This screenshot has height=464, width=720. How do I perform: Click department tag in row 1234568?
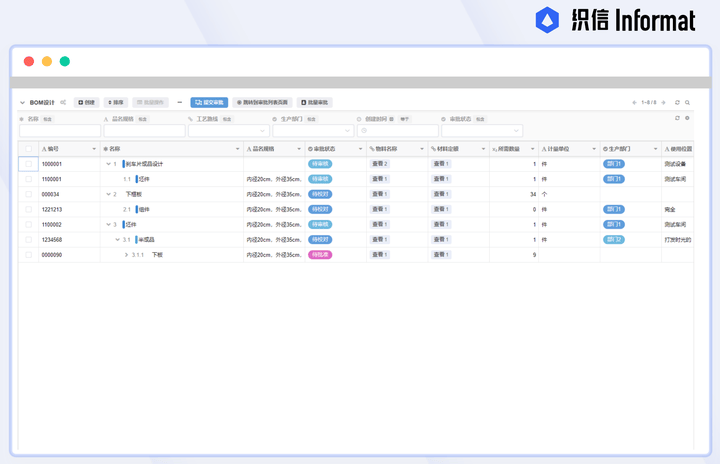pyautogui.click(x=614, y=240)
